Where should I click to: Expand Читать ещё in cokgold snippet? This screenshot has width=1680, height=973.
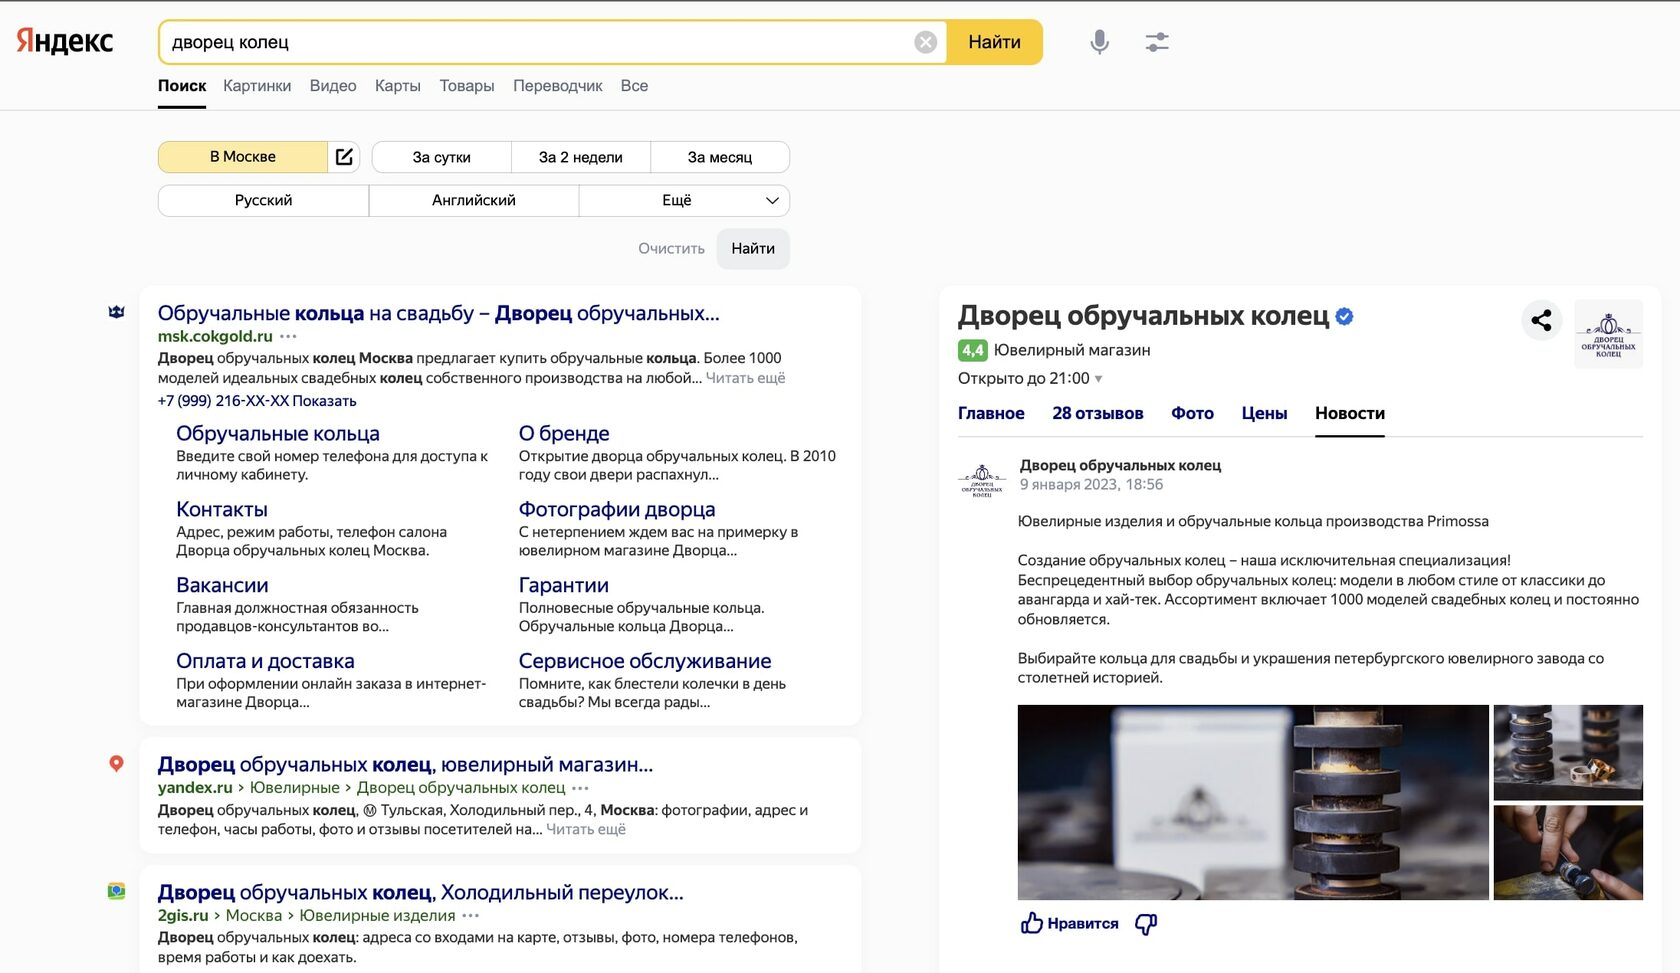tap(745, 378)
